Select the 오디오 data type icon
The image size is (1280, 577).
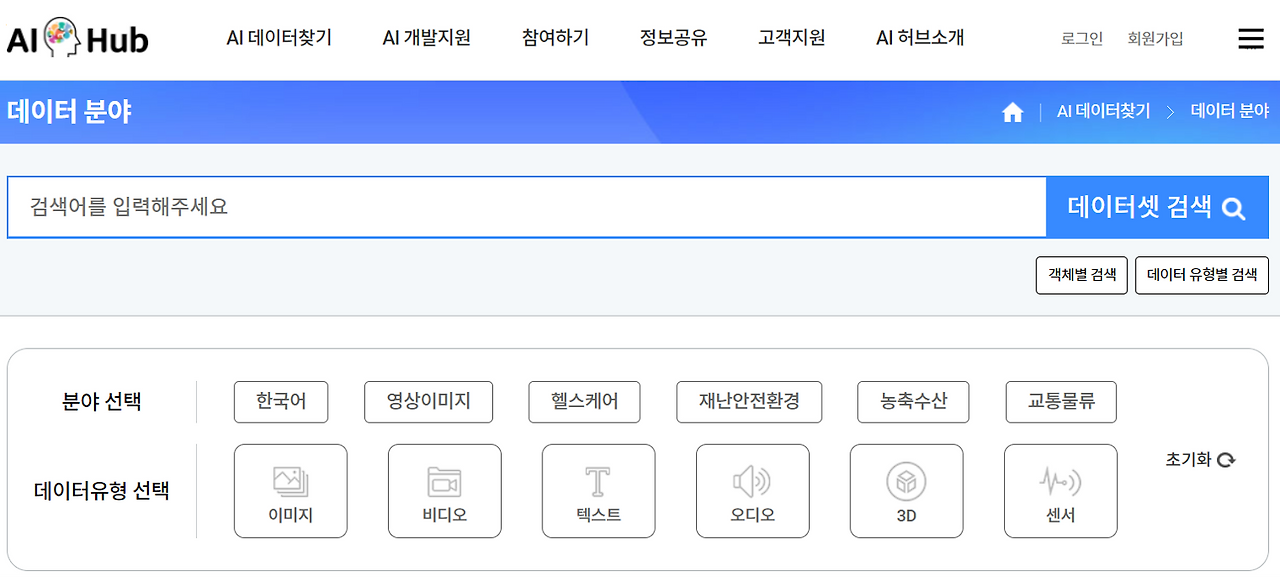752,490
